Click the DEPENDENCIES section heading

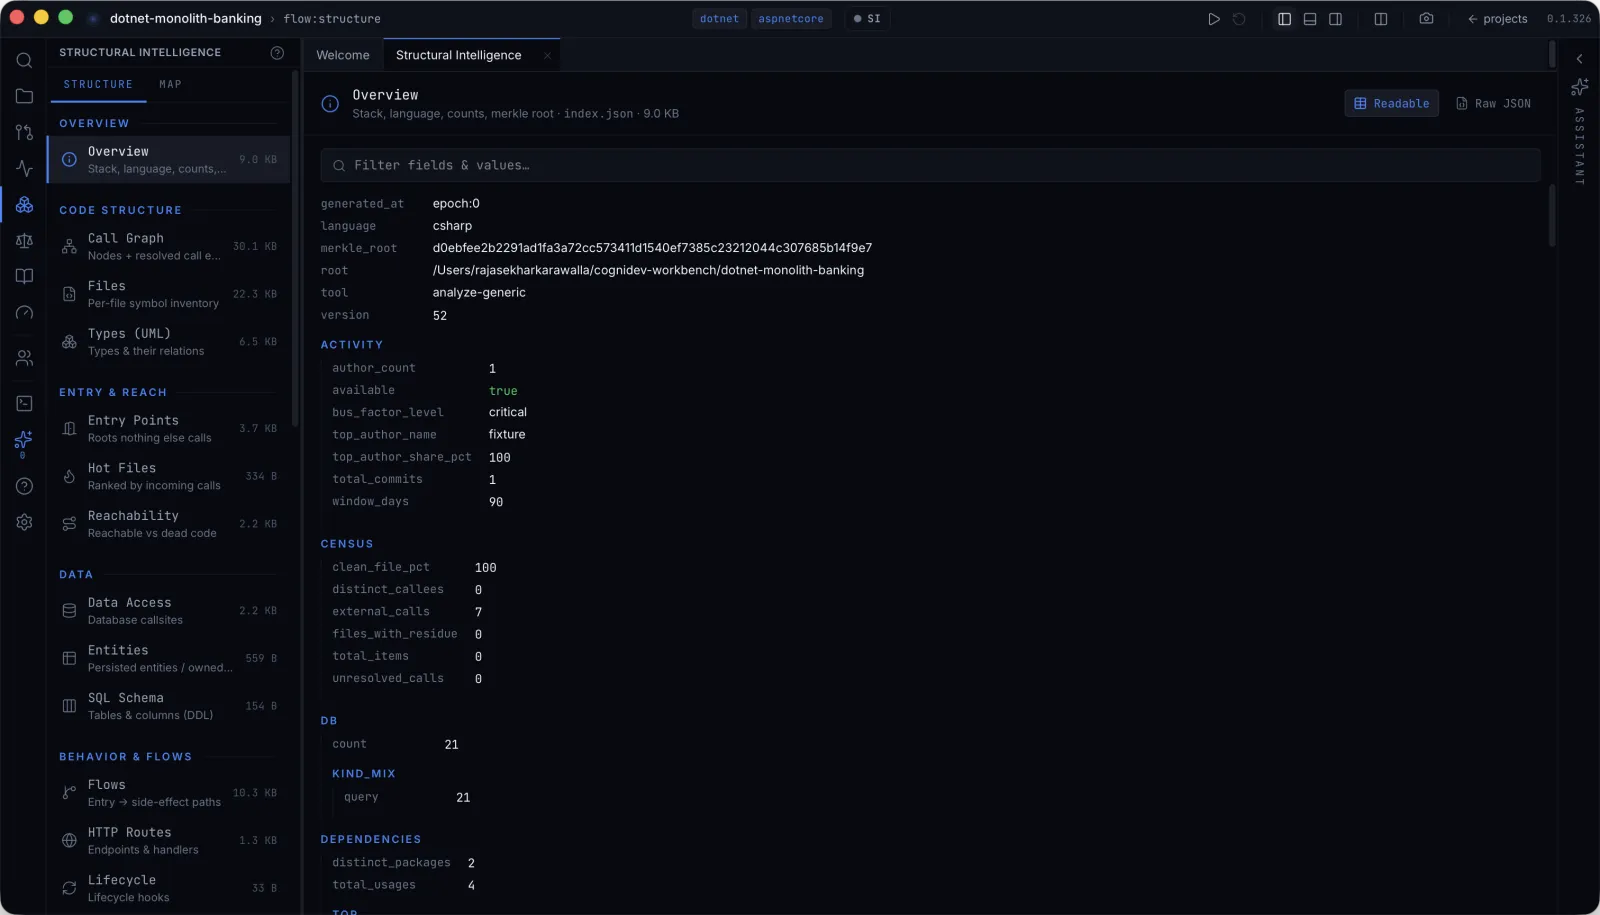[371, 840]
